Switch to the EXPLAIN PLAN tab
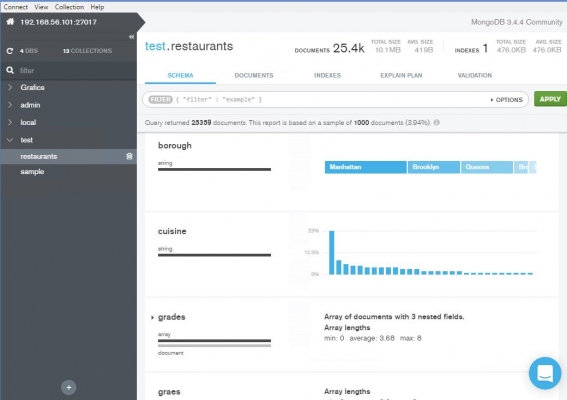Image resolution: width=567 pixels, height=400 pixels. coord(401,75)
